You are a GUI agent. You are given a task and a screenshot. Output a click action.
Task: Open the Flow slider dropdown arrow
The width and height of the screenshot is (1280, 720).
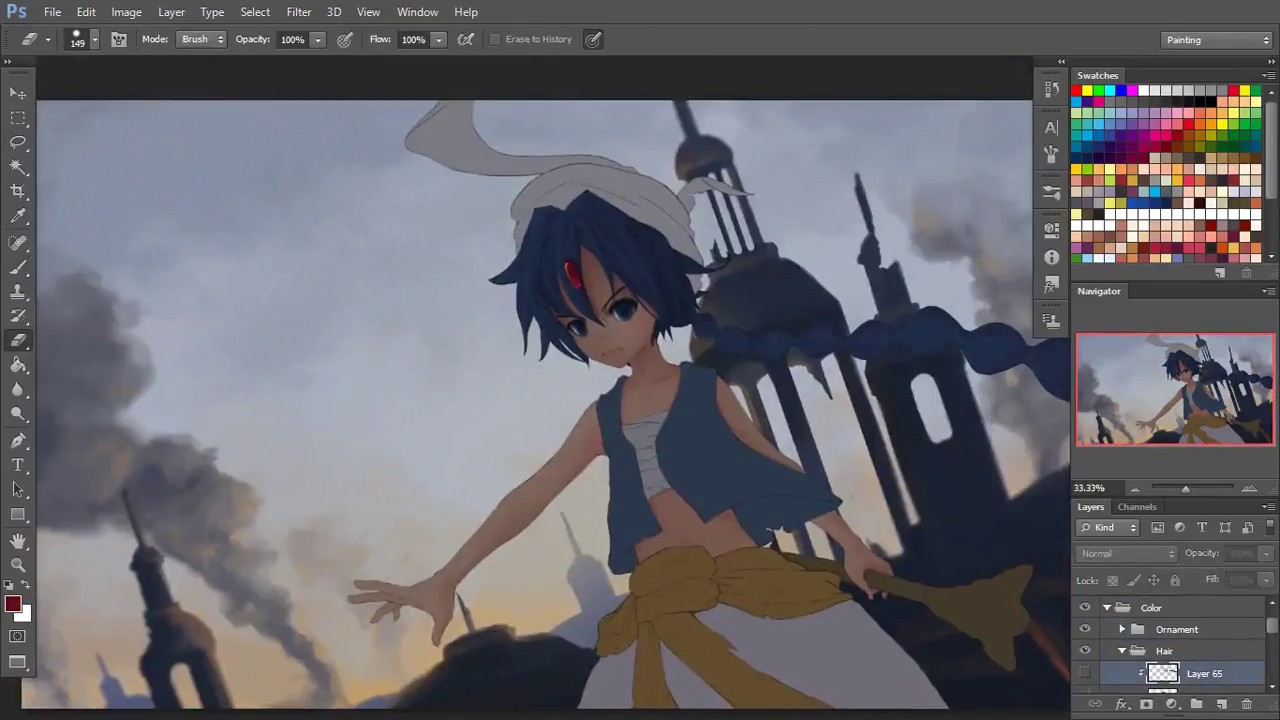438,40
